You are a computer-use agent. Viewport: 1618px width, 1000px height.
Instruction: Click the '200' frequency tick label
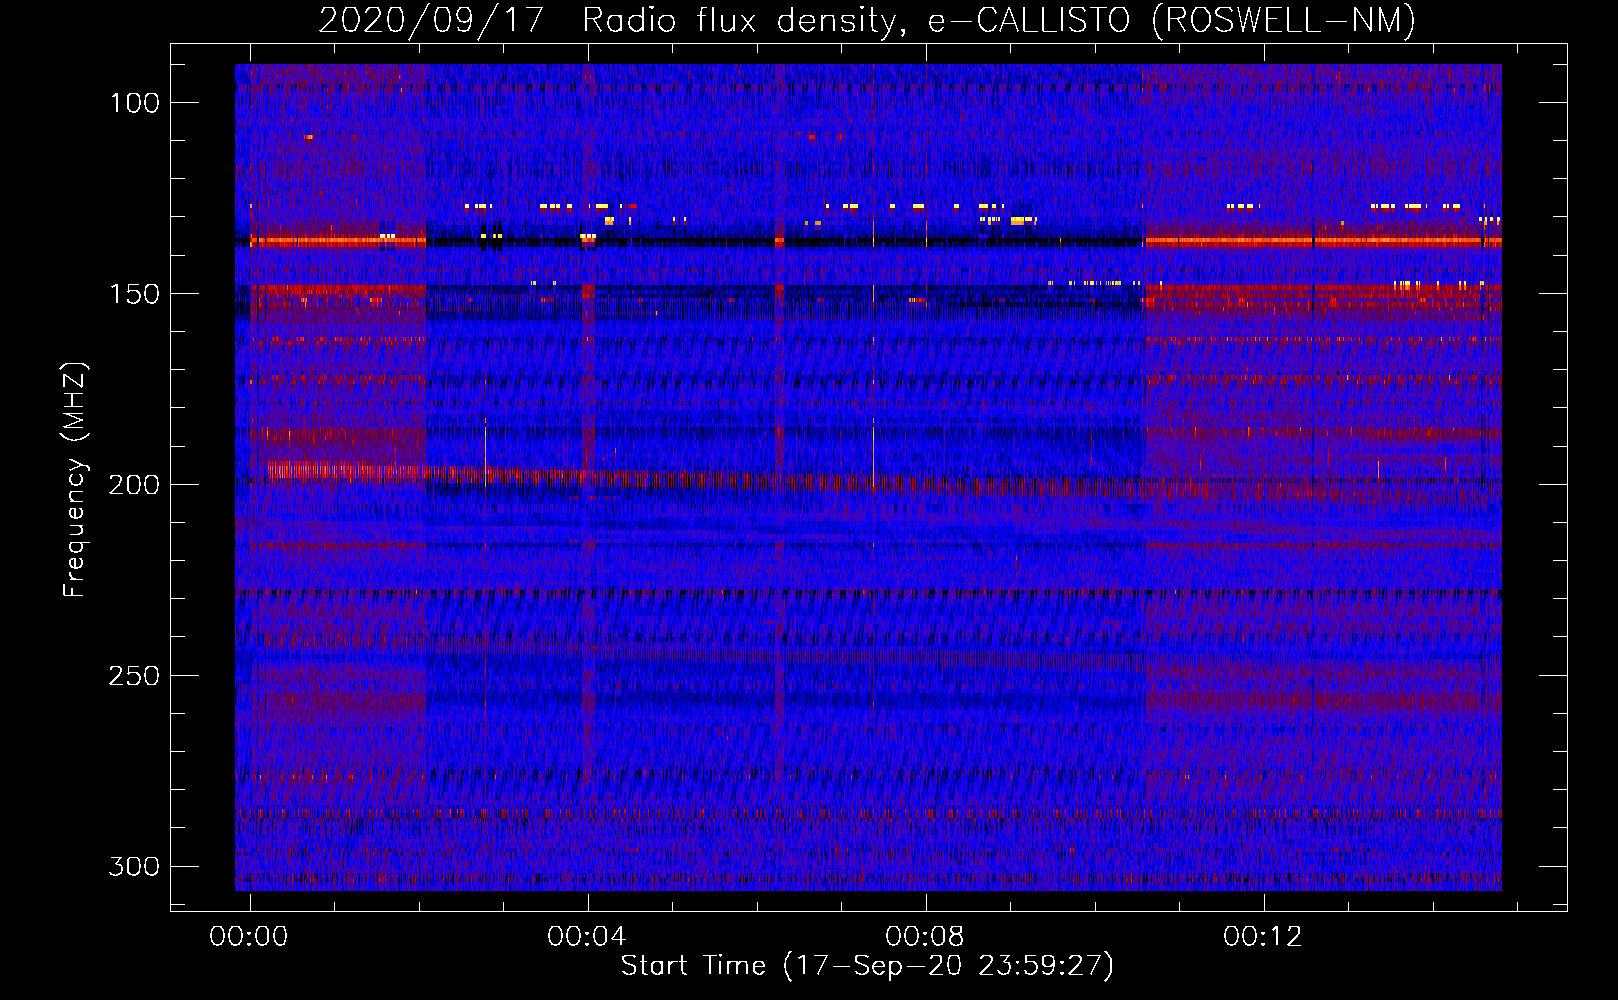pos(135,485)
